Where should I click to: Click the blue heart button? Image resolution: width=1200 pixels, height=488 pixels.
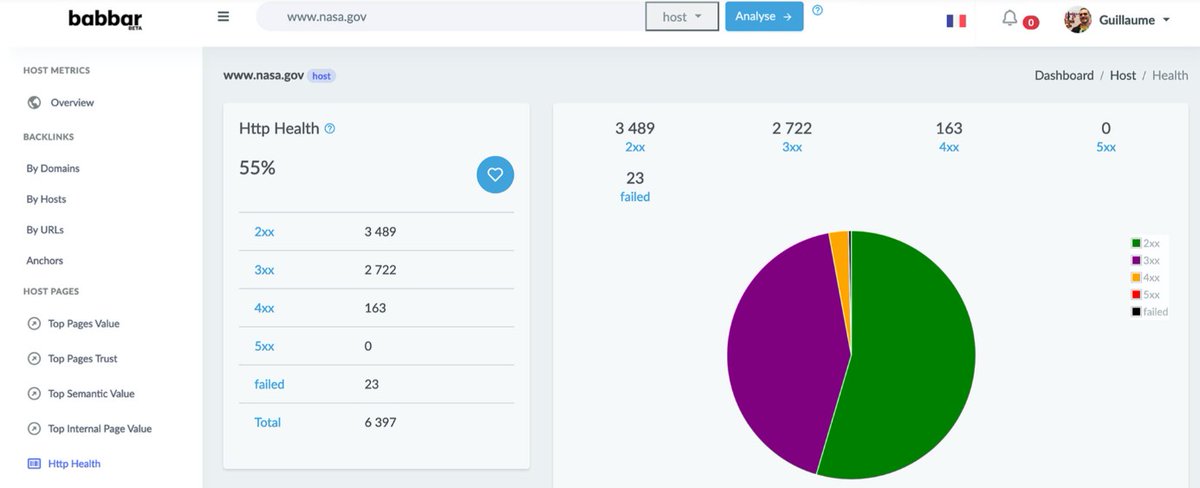tap(495, 174)
